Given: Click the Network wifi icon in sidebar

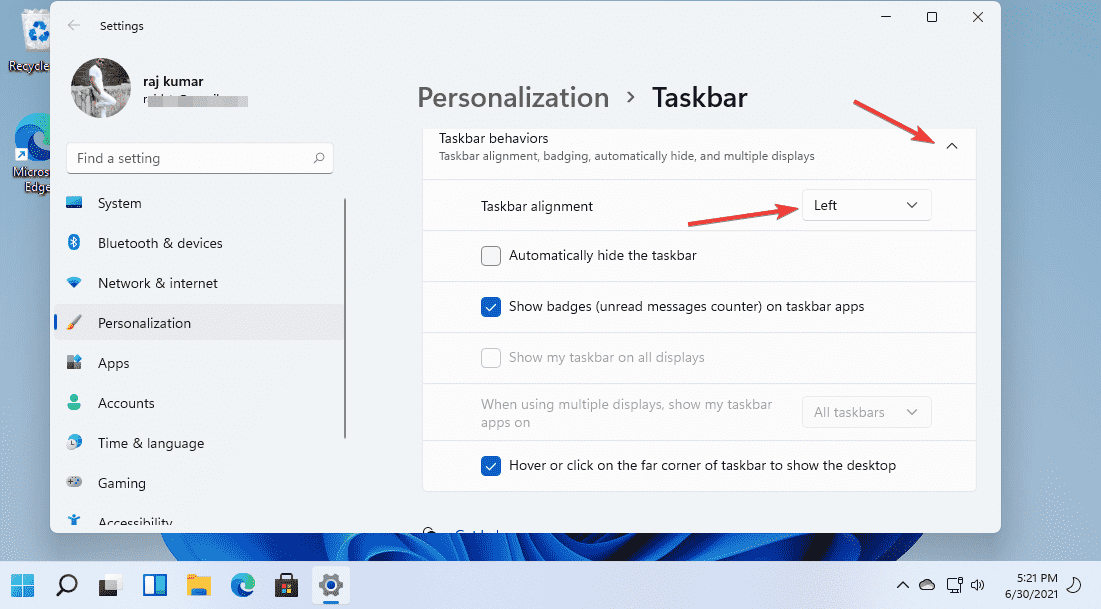Looking at the screenshot, I should click(74, 282).
